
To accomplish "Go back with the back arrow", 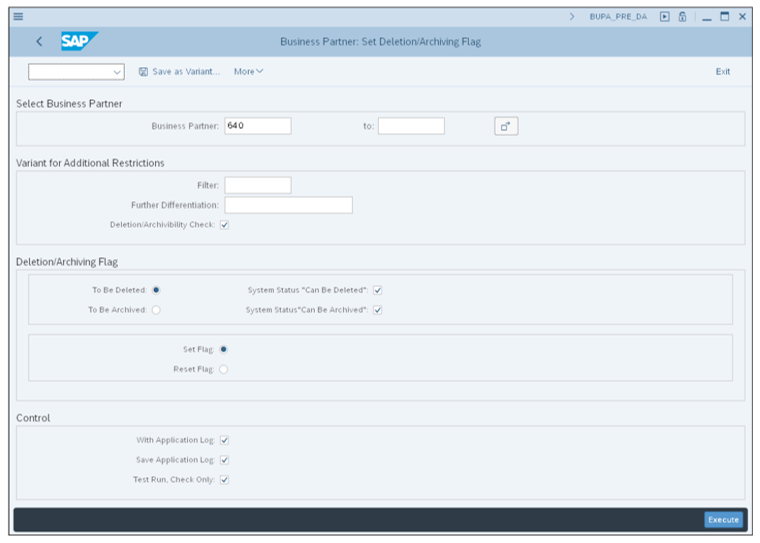I will click(39, 42).
